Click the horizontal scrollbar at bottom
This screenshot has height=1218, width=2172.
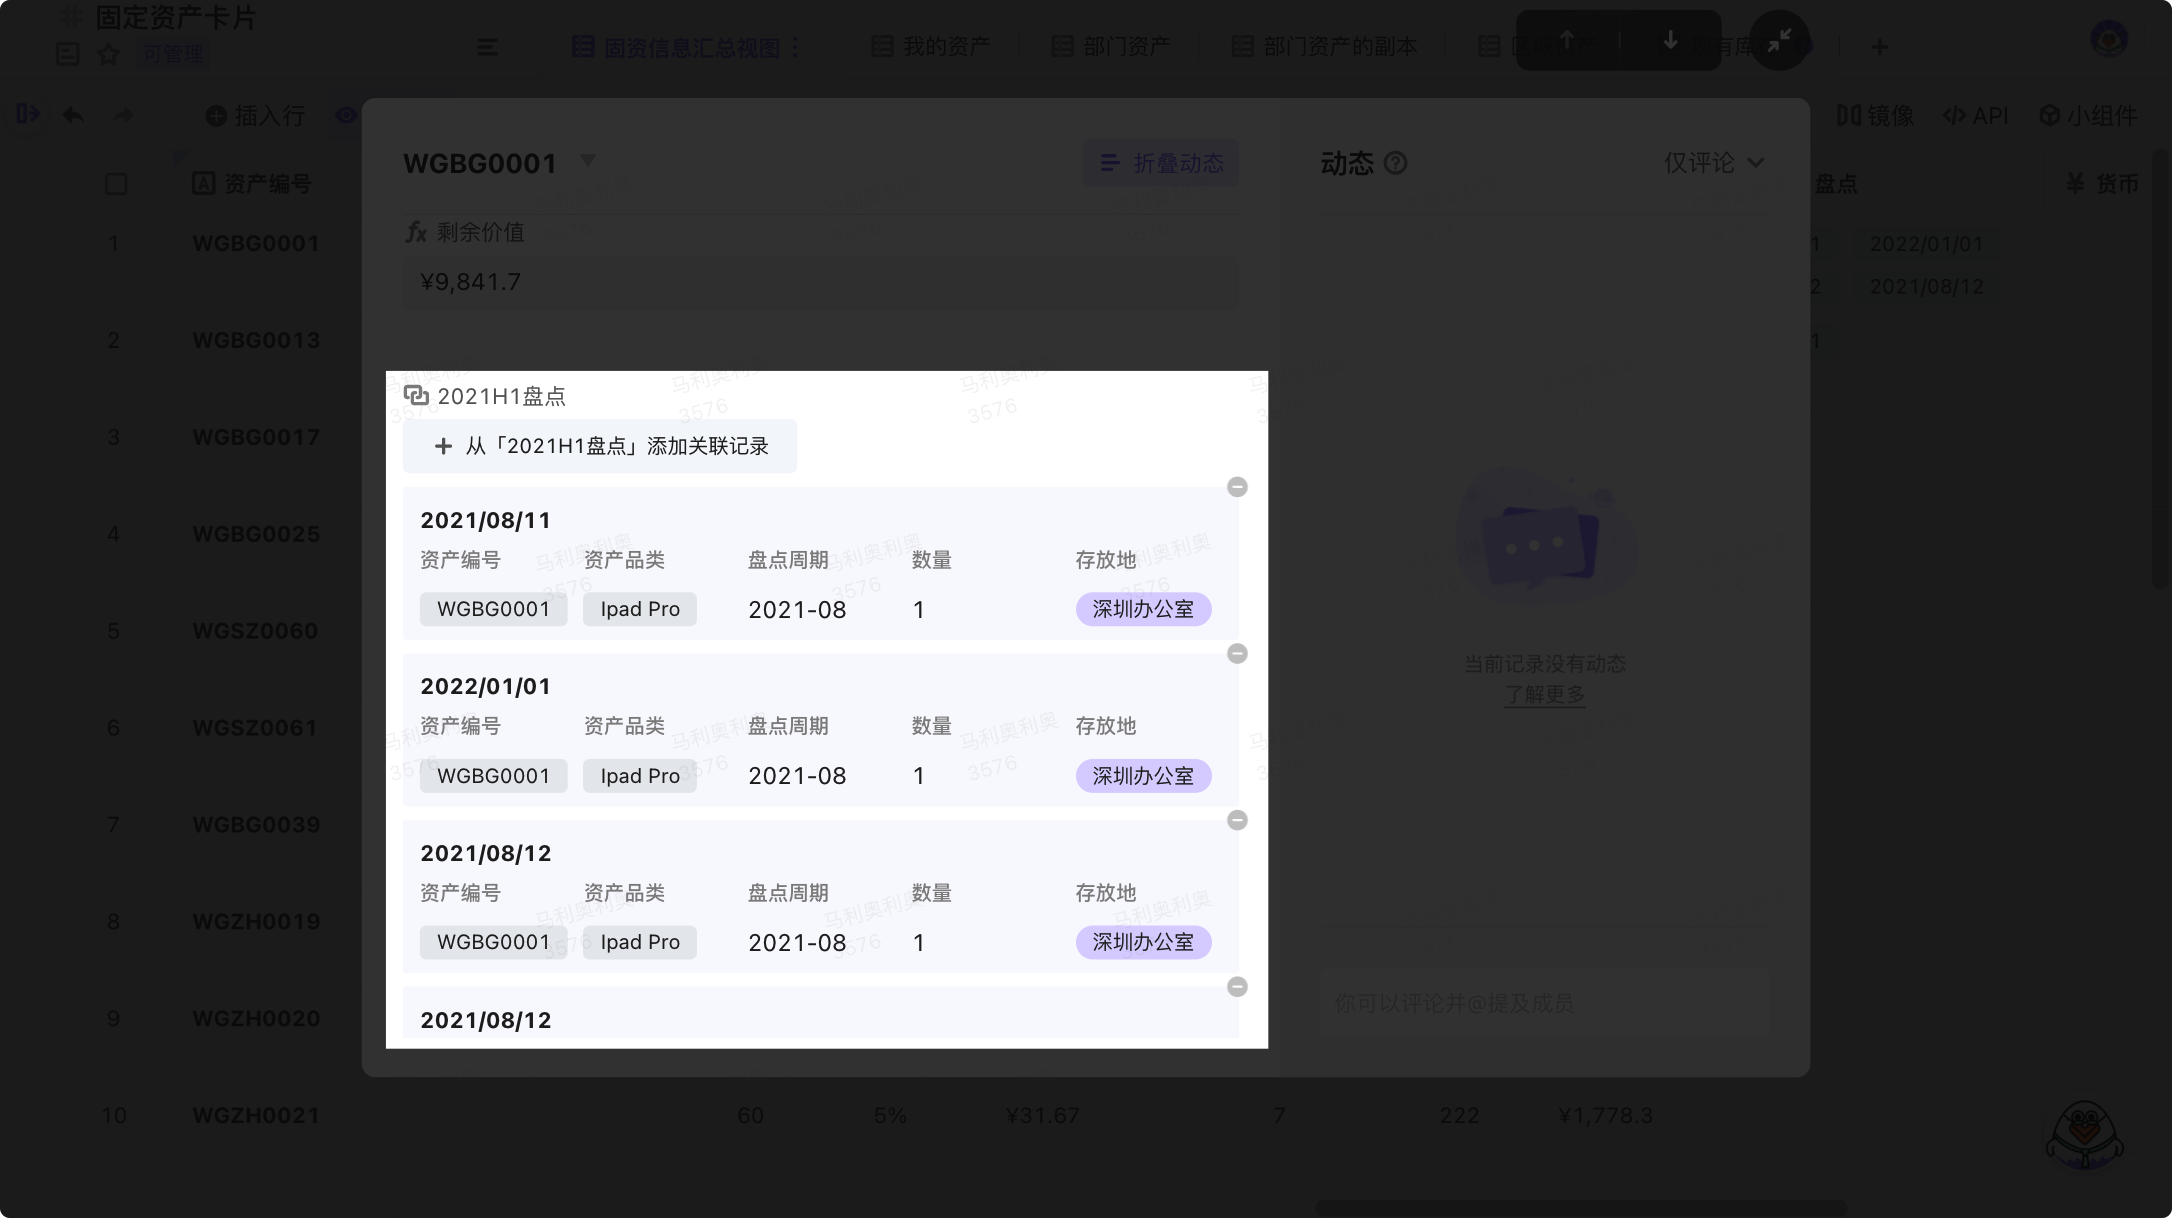1580,1208
